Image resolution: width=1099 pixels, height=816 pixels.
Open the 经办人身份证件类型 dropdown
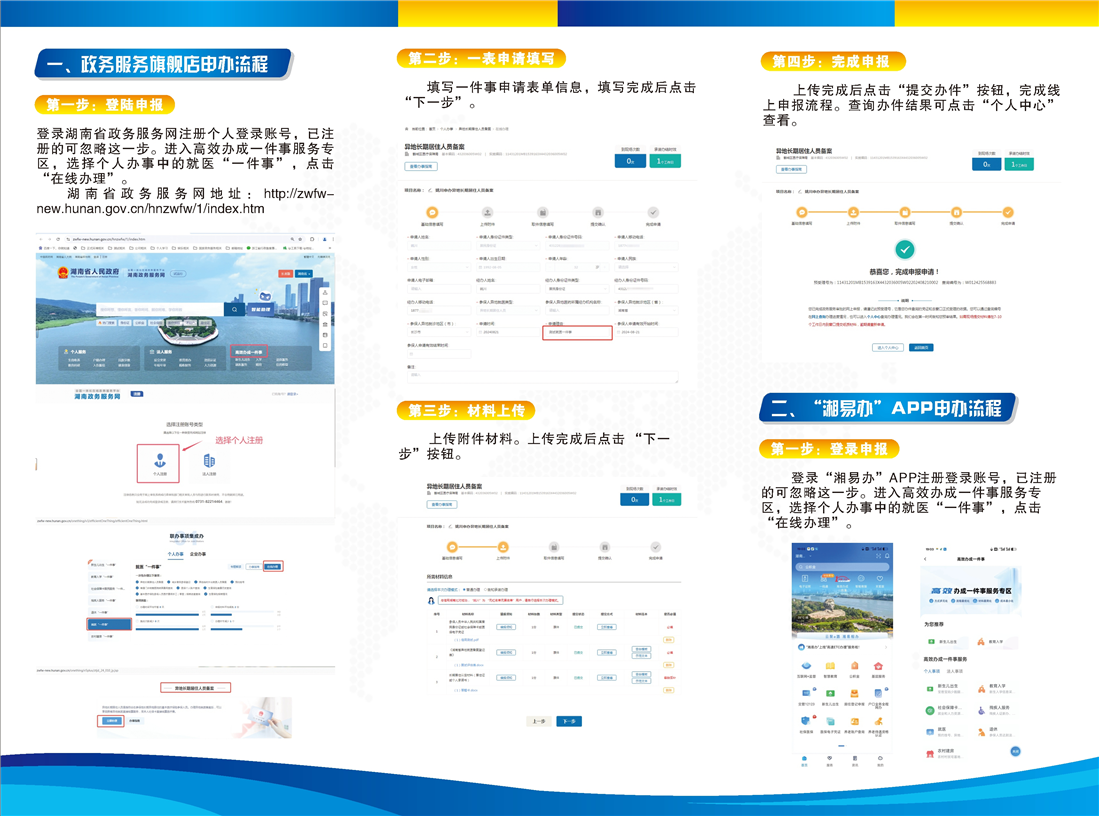point(577,289)
